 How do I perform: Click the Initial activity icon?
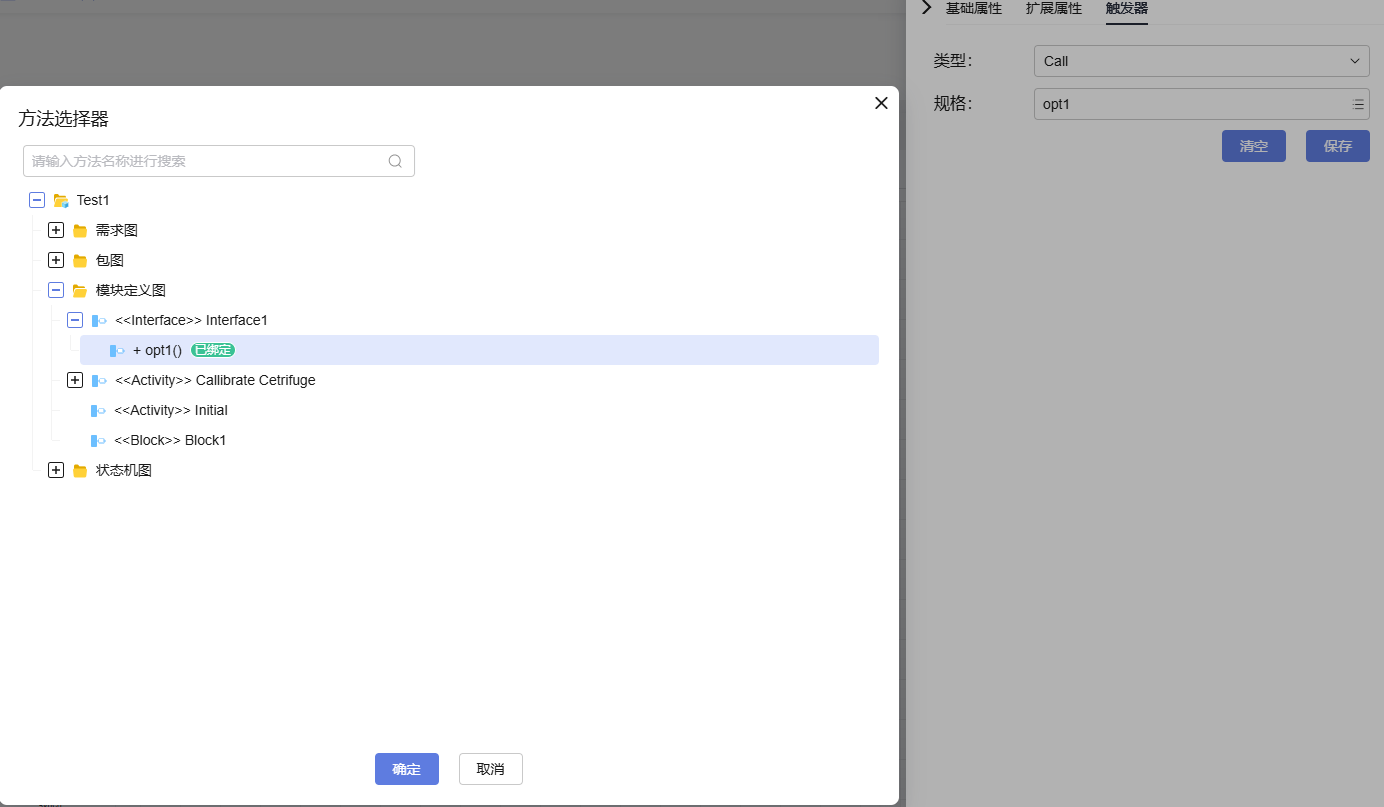[98, 411]
